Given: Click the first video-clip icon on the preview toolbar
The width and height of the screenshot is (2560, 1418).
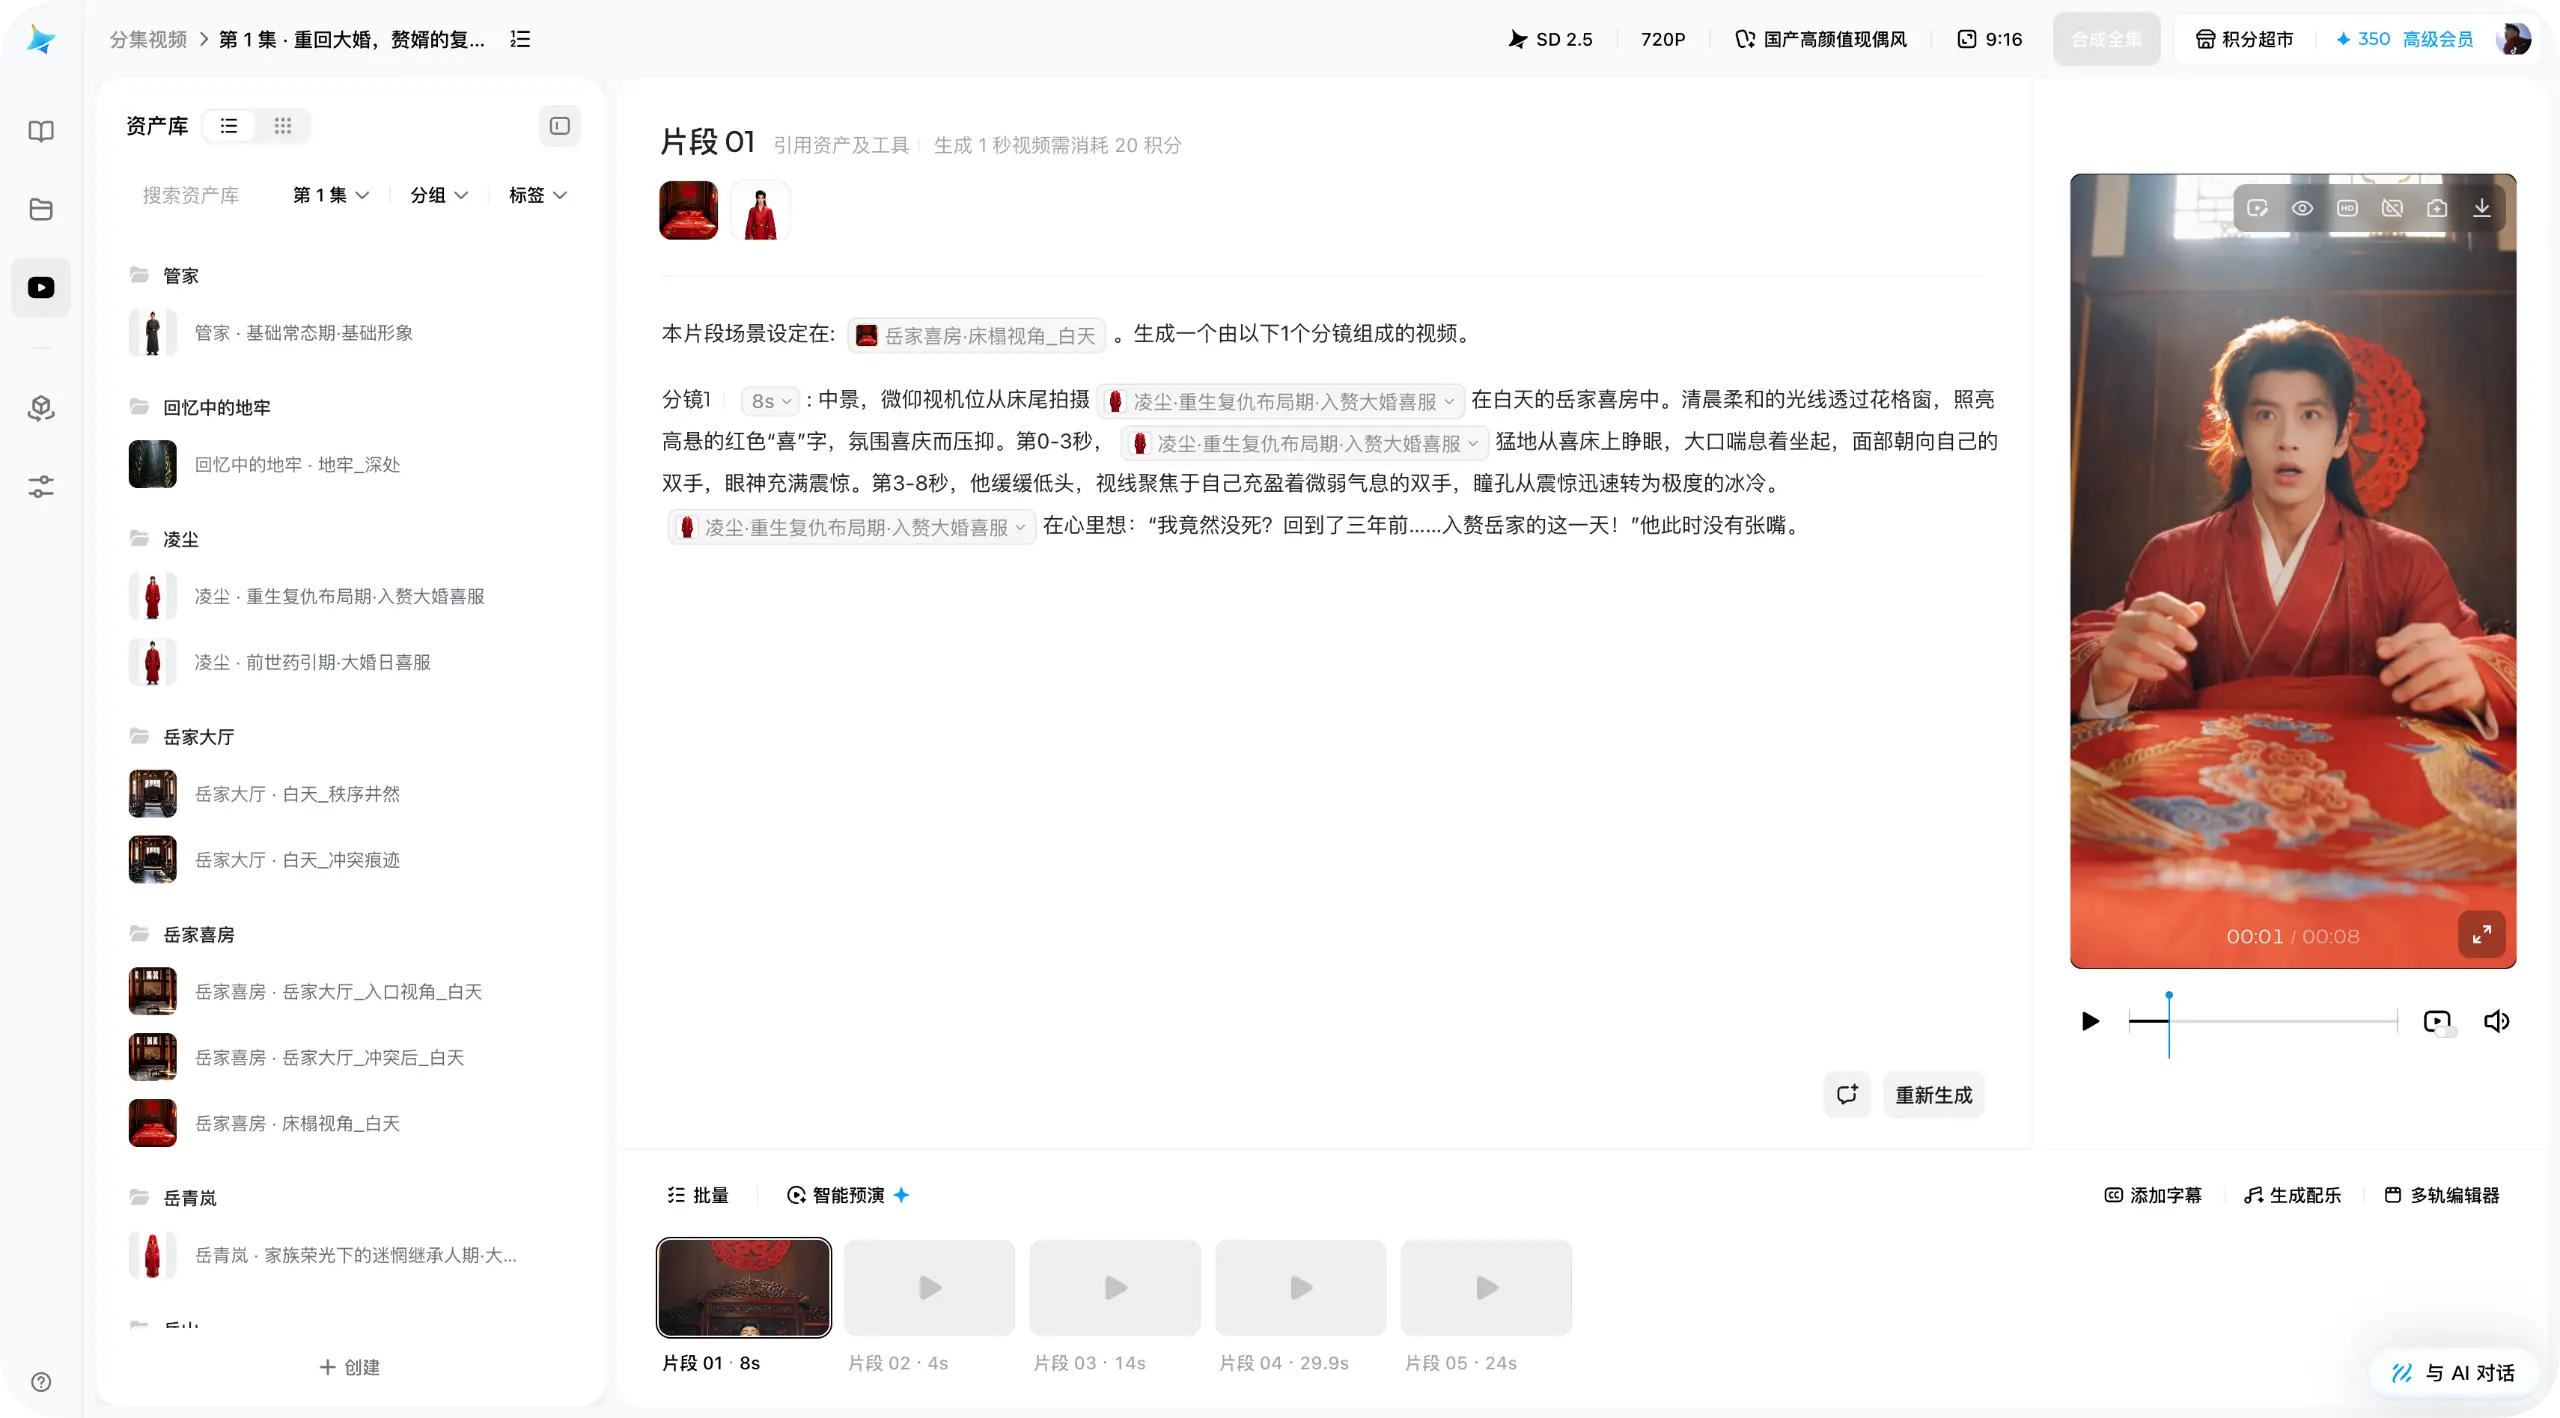Looking at the screenshot, I should pyautogui.click(x=2257, y=208).
